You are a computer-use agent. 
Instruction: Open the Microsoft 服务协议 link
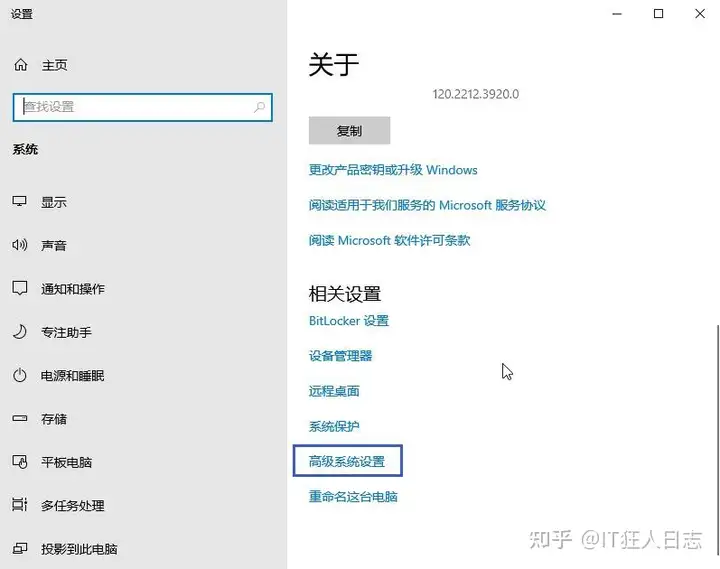pos(427,205)
